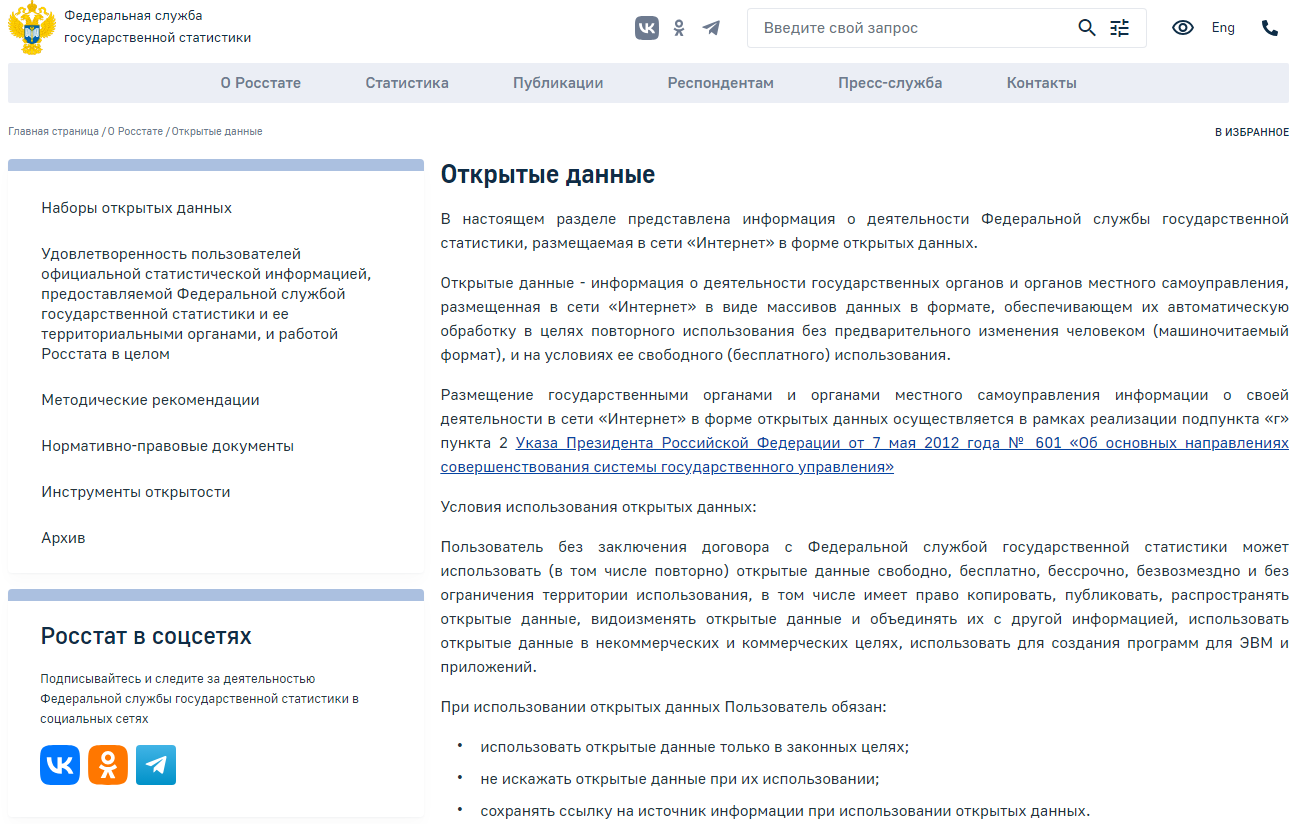
Task: Click the phone contact icon
Action: [1270, 28]
